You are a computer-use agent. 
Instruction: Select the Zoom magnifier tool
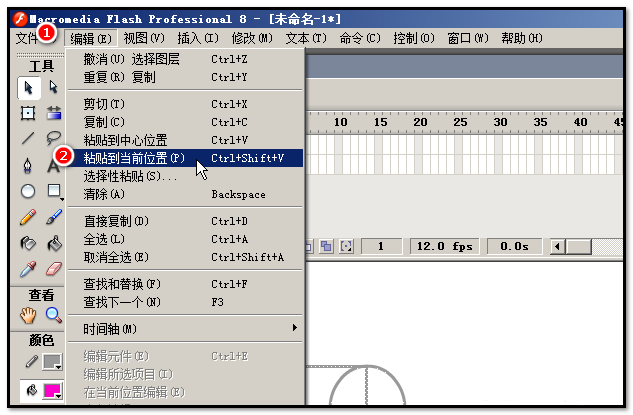coord(54,315)
